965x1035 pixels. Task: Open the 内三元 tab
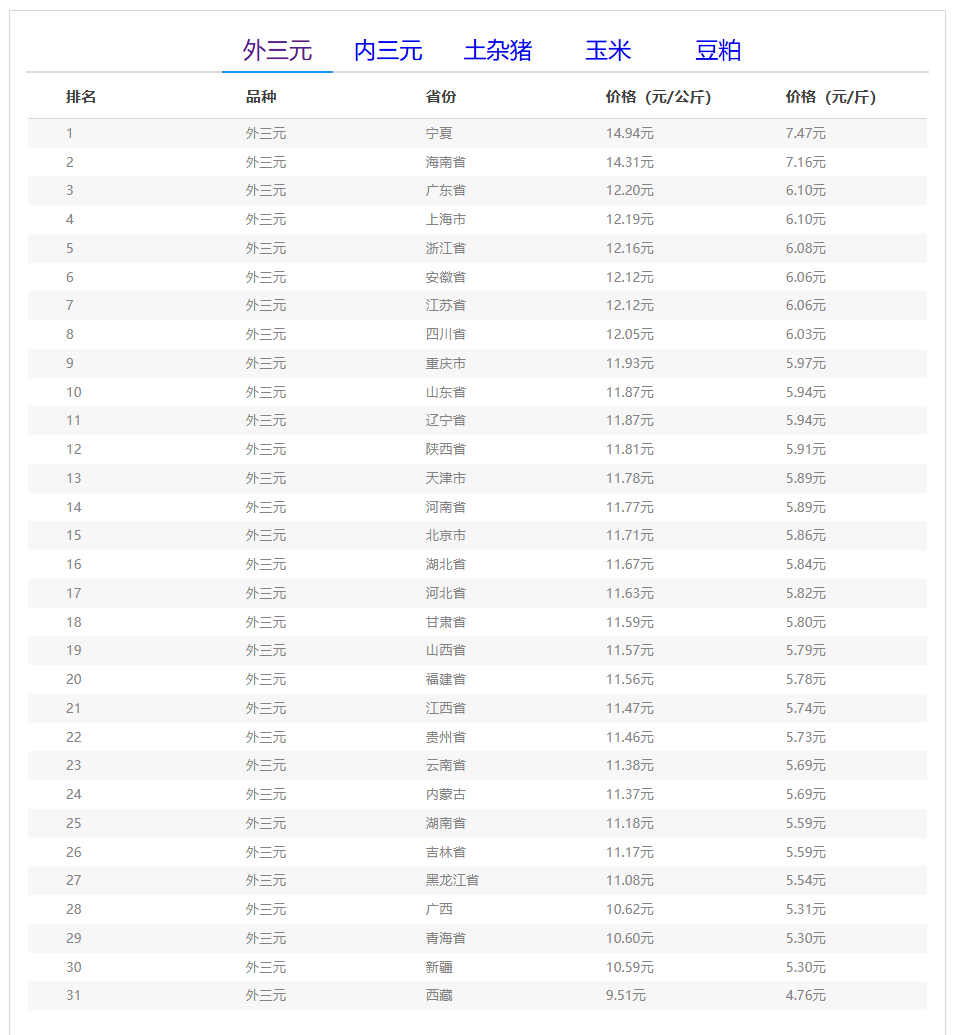click(x=388, y=51)
